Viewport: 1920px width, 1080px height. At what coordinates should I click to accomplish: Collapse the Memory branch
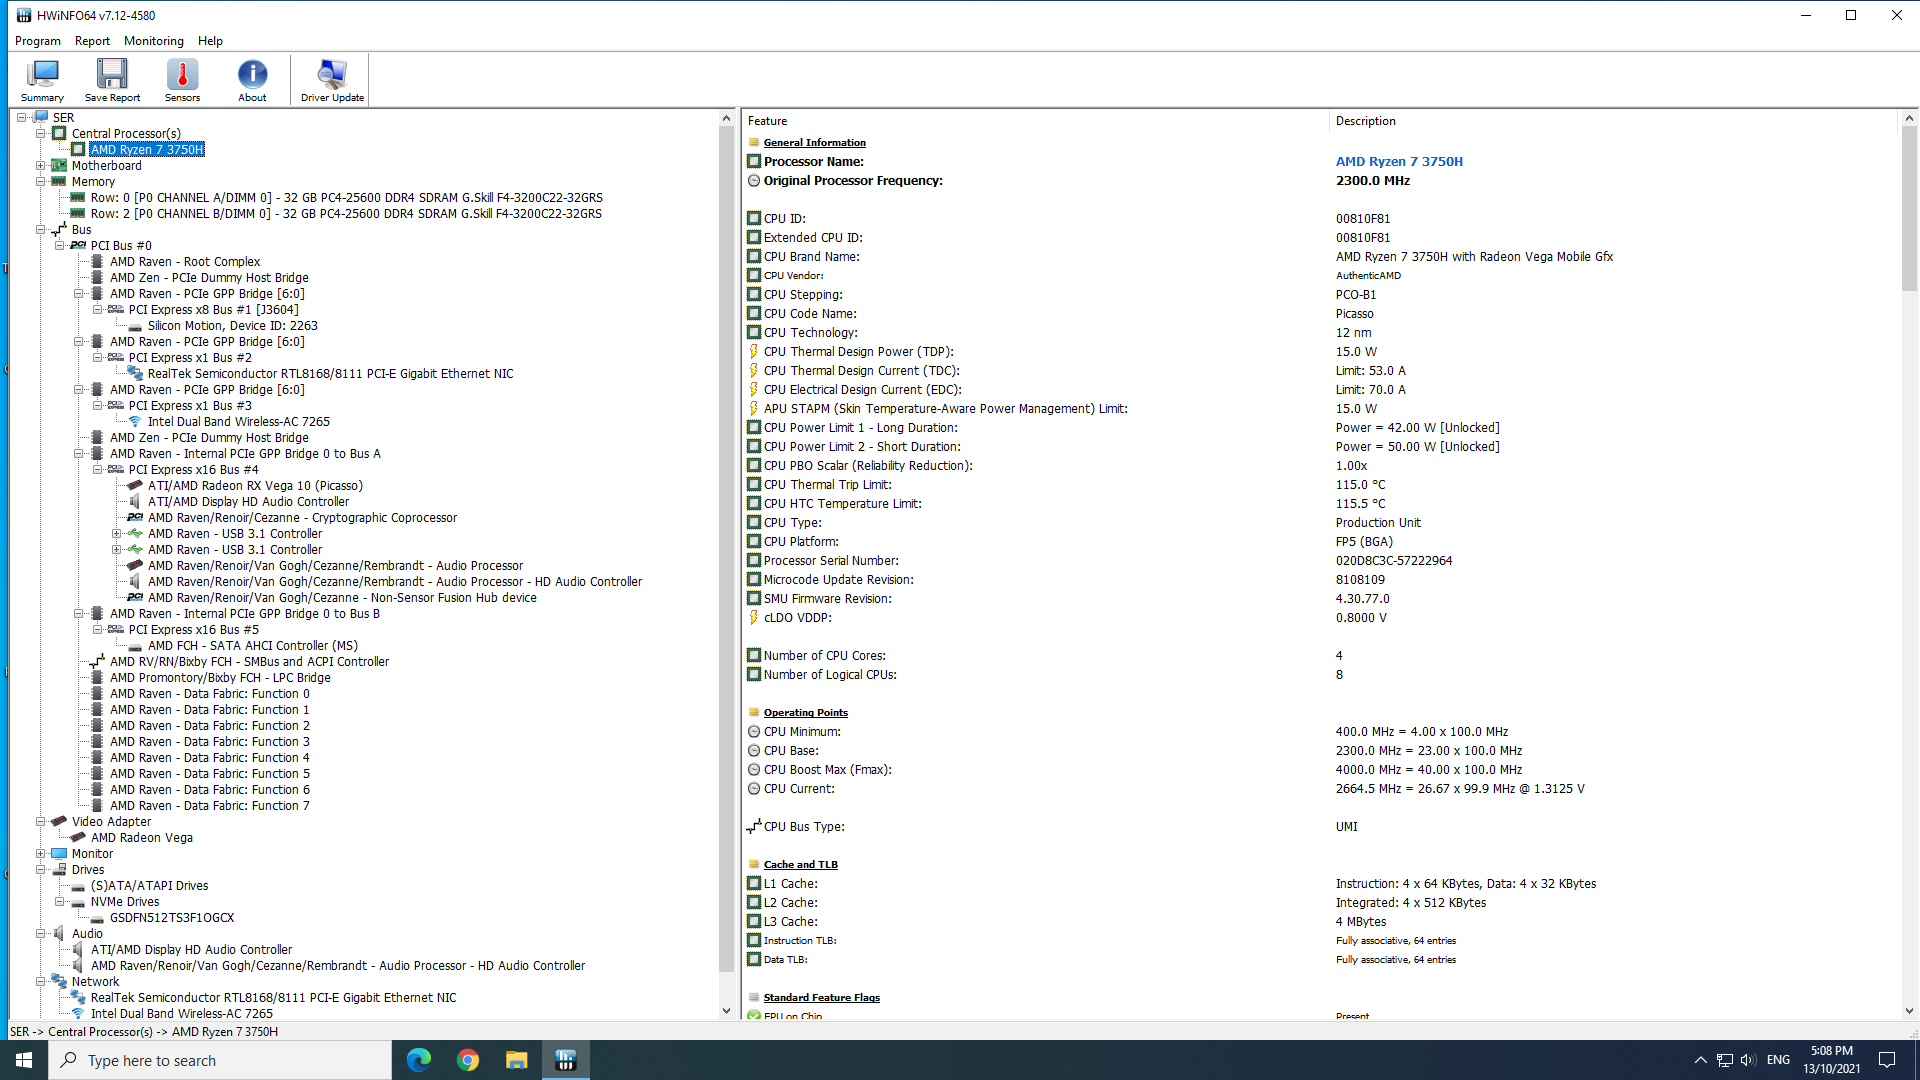click(41, 182)
